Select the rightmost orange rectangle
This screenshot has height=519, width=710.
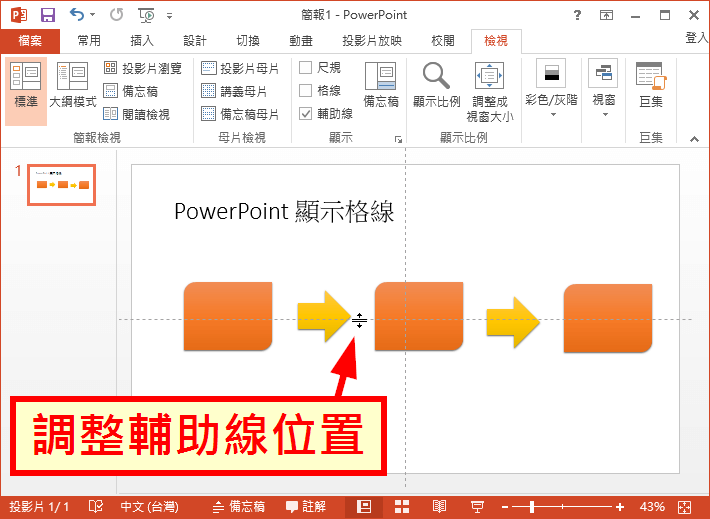pos(608,318)
